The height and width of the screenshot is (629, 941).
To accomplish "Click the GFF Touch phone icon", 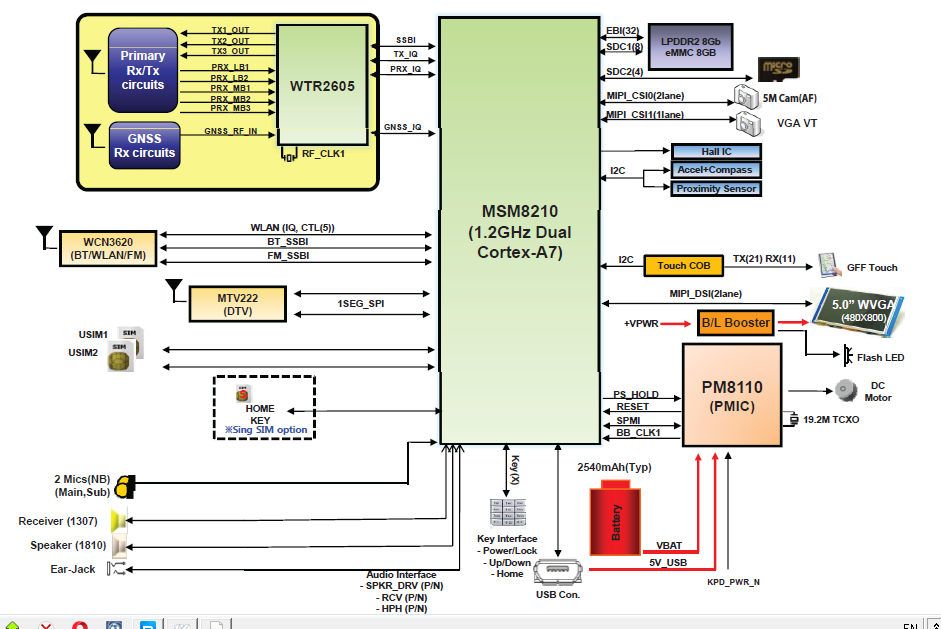I will (x=828, y=265).
